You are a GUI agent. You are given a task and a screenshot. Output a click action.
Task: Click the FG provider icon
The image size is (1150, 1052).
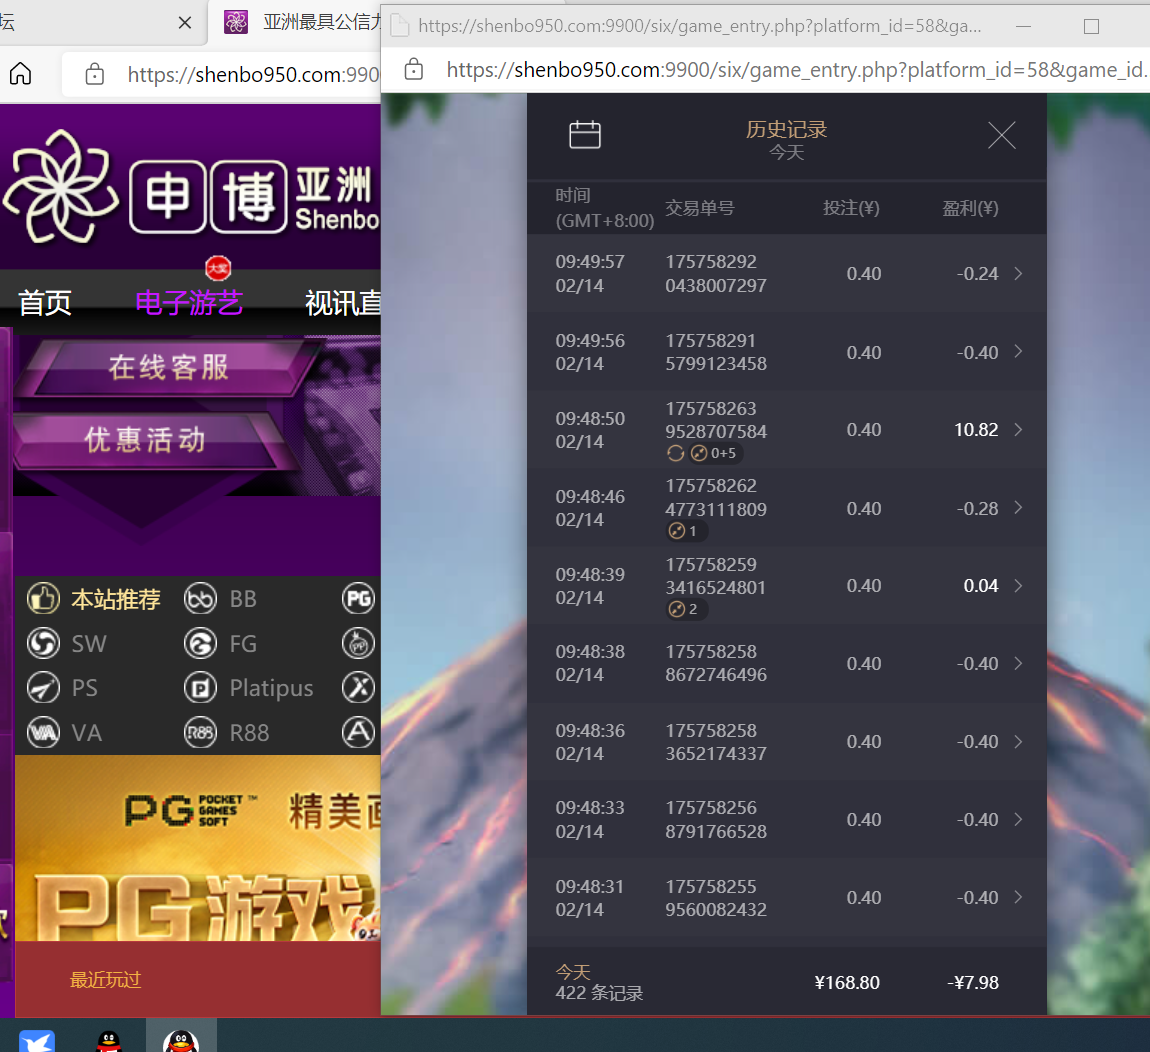pyautogui.click(x=200, y=643)
